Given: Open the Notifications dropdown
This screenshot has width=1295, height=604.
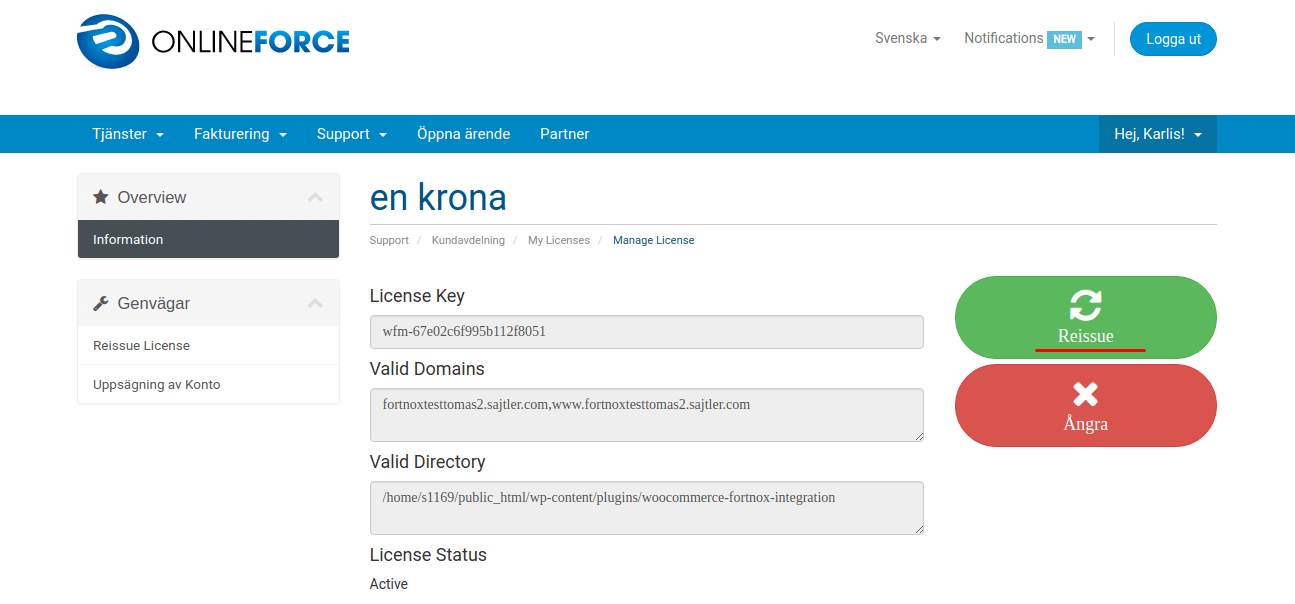Looking at the screenshot, I should click(x=1029, y=39).
